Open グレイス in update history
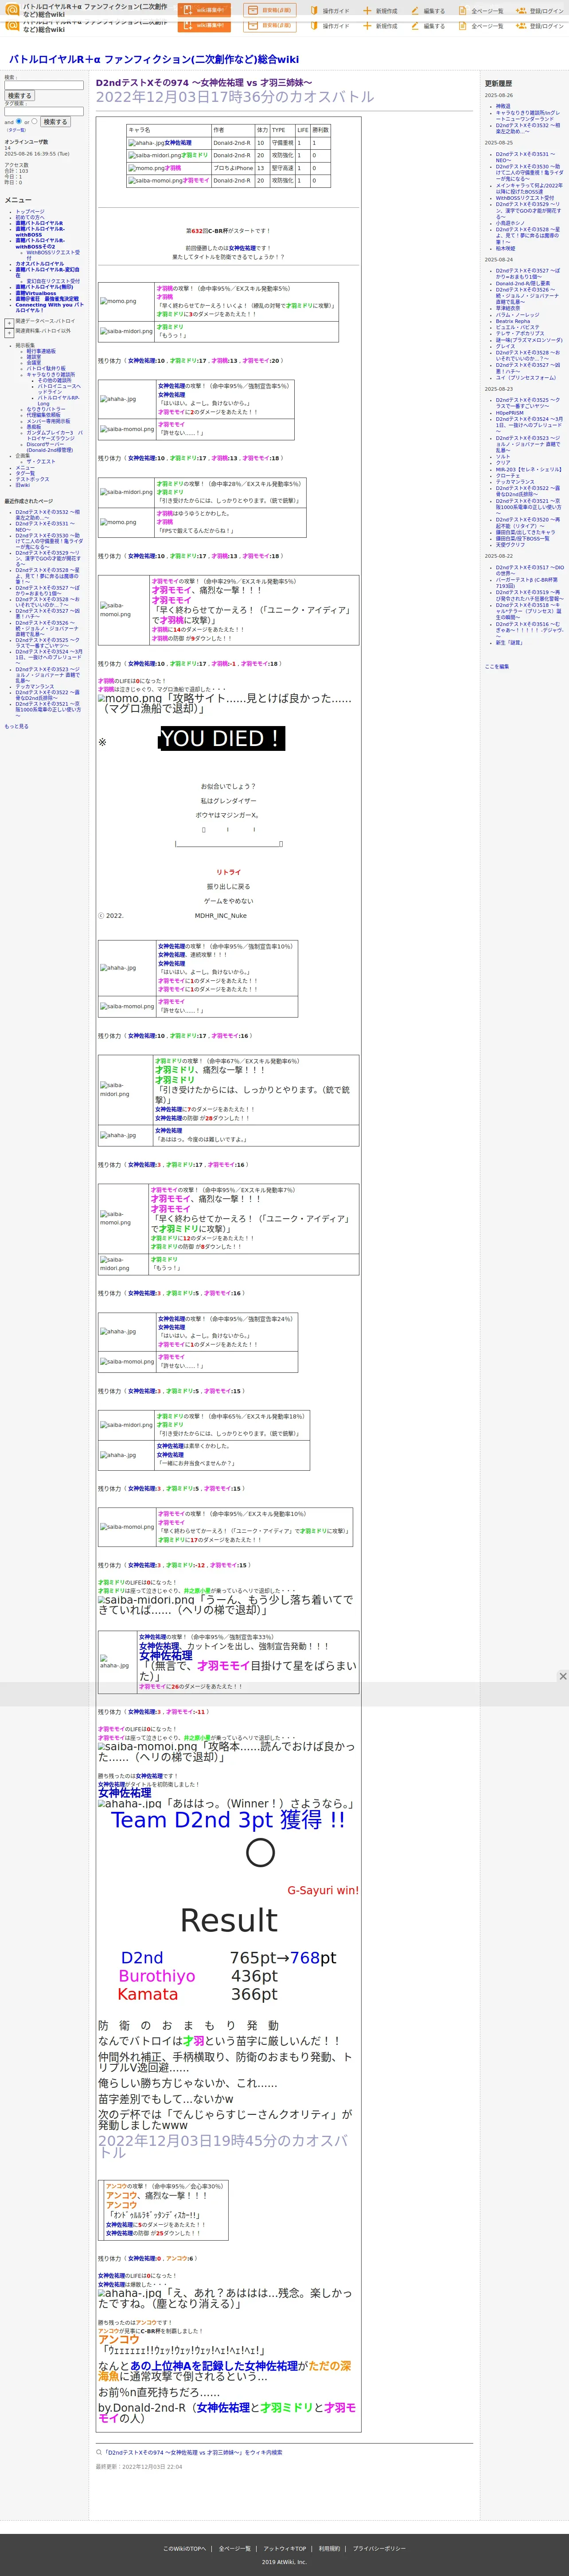 tap(506, 346)
